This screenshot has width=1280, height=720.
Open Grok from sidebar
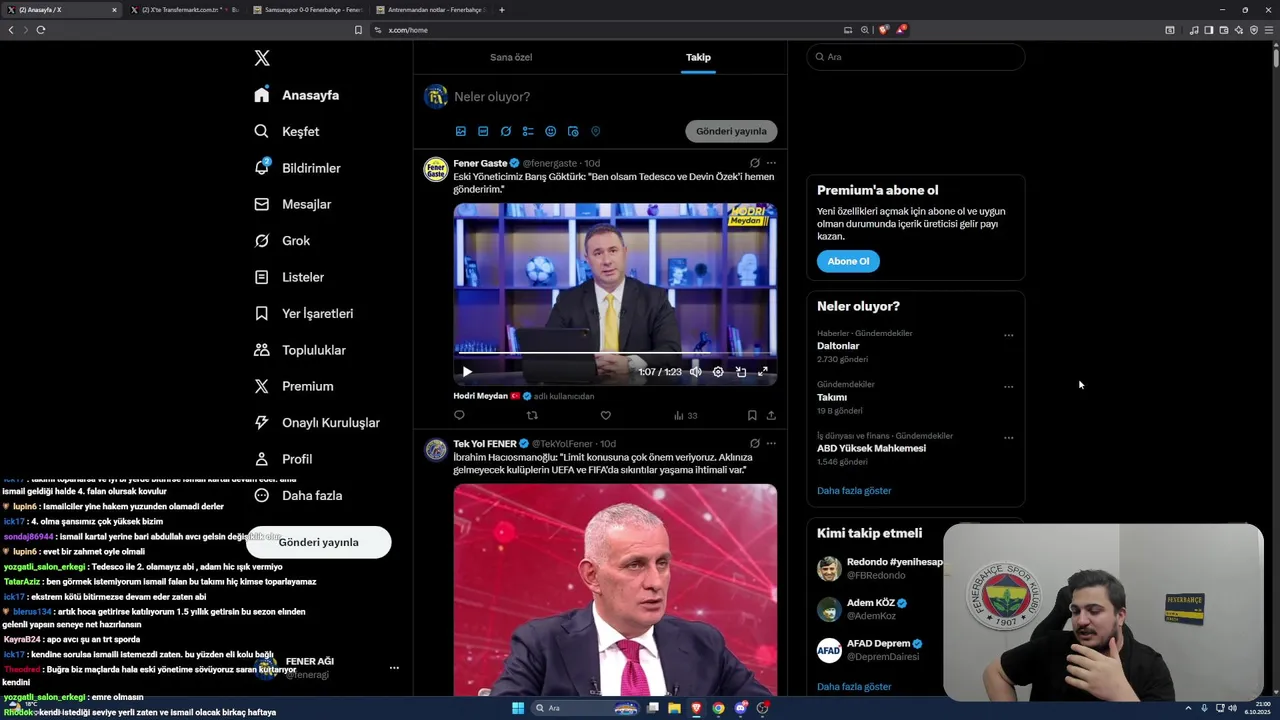click(x=282, y=241)
